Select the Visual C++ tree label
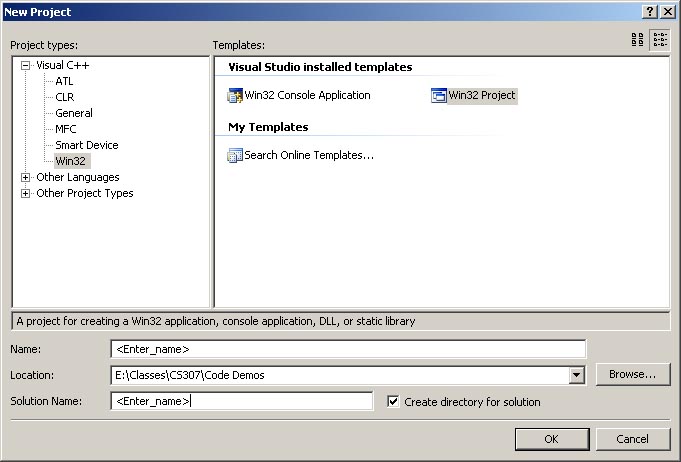 coord(63,66)
